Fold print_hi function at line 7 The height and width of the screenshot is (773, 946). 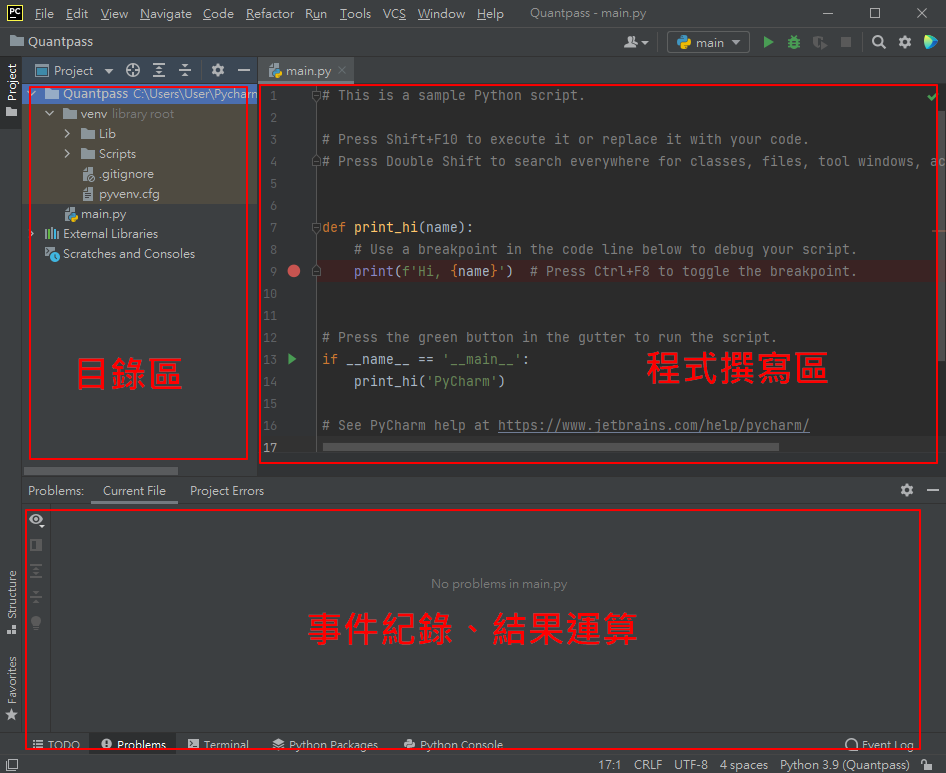(x=316, y=227)
